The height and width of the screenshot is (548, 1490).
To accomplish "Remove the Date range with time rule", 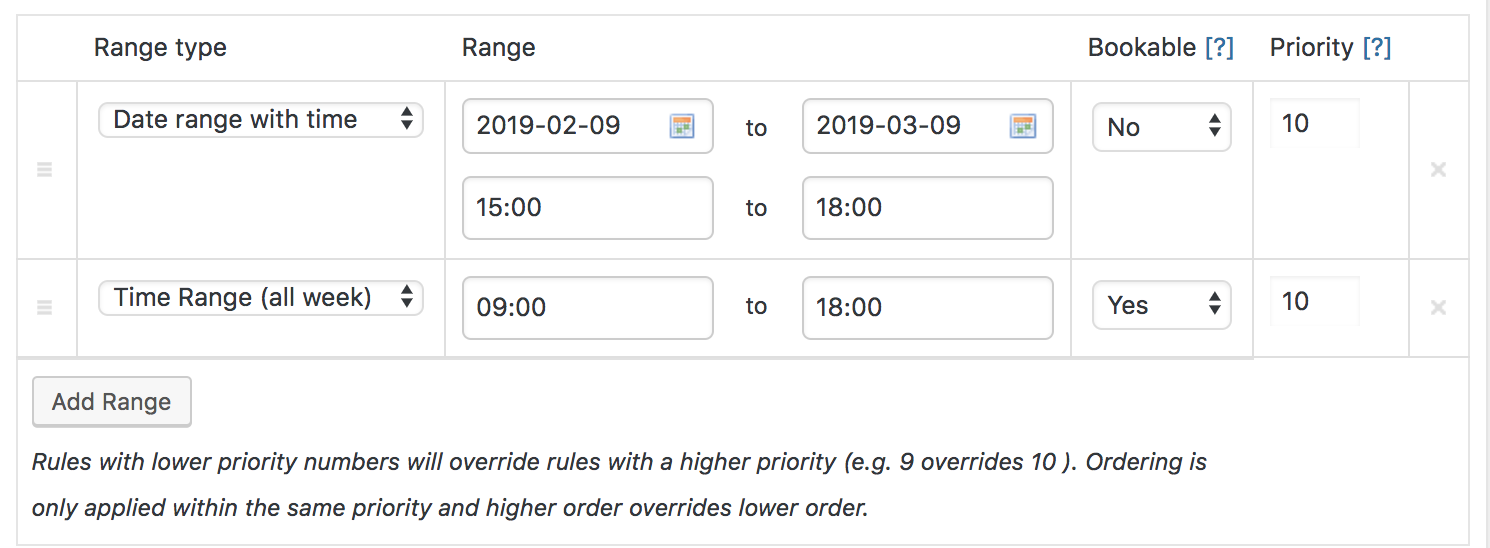I will pos(1438,170).
